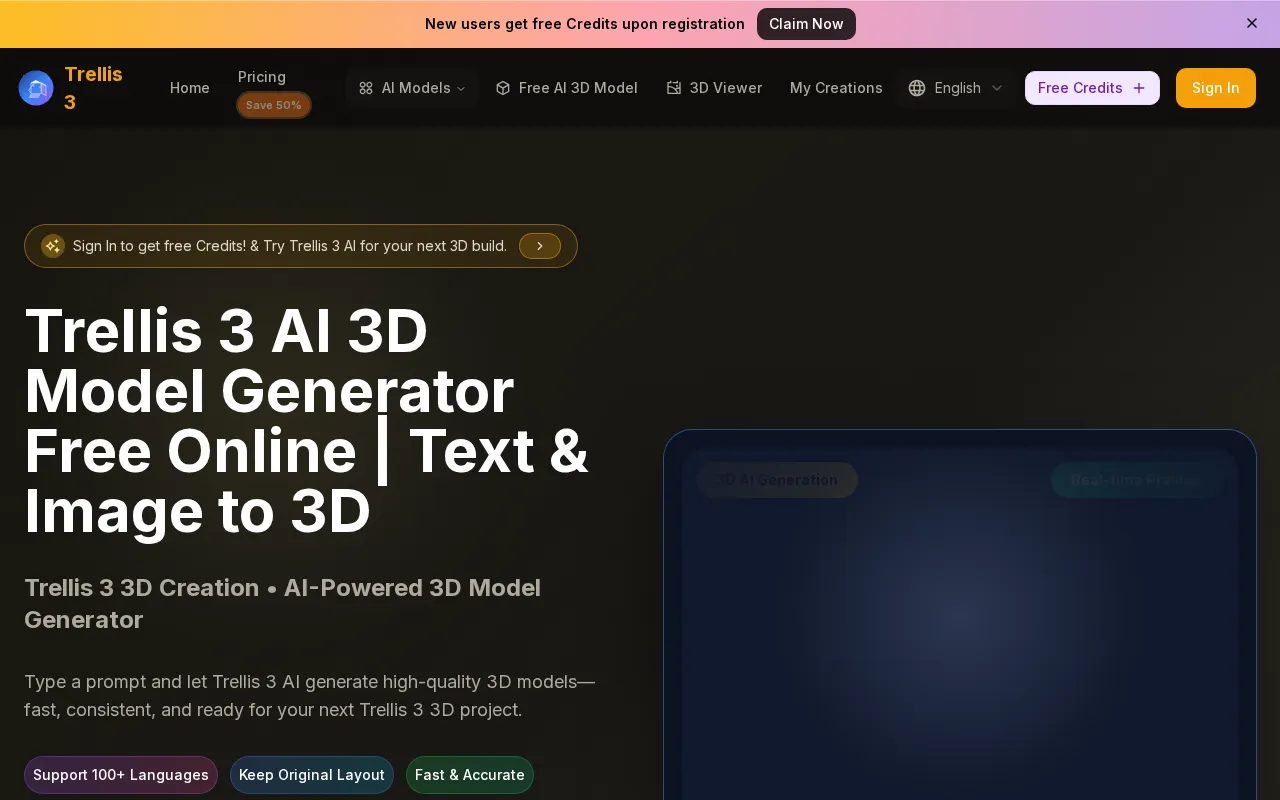Viewport: 1280px width, 800px height.
Task: Click the plus icon on Free Credits
Action: click(x=1139, y=88)
